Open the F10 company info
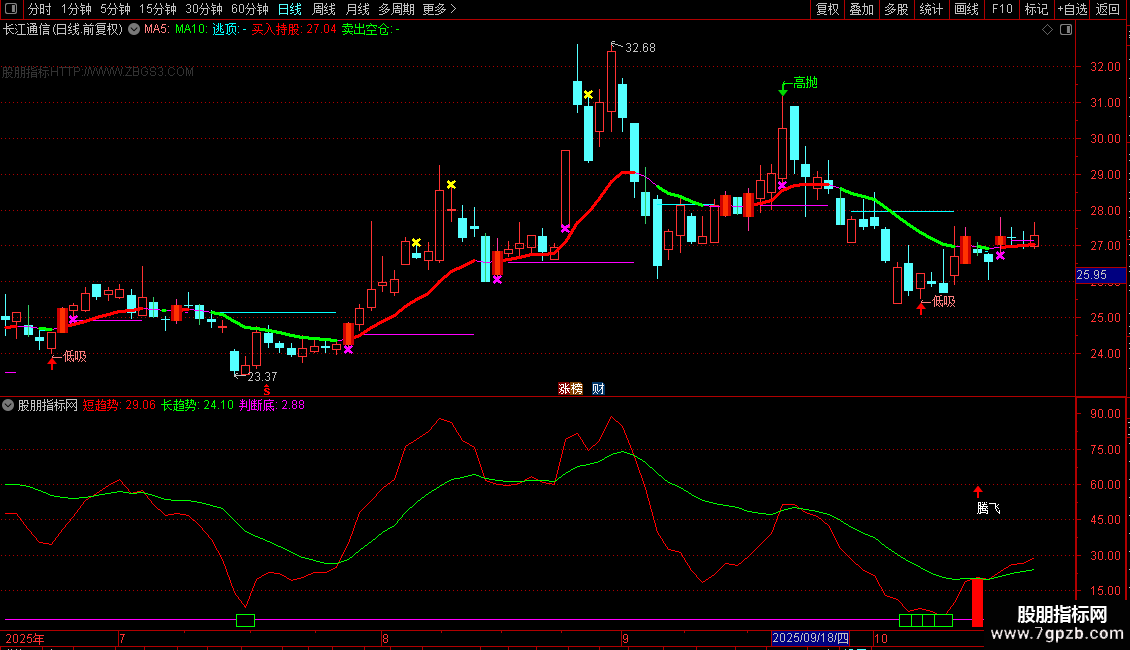This screenshot has width=1130, height=650. tap(1001, 9)
